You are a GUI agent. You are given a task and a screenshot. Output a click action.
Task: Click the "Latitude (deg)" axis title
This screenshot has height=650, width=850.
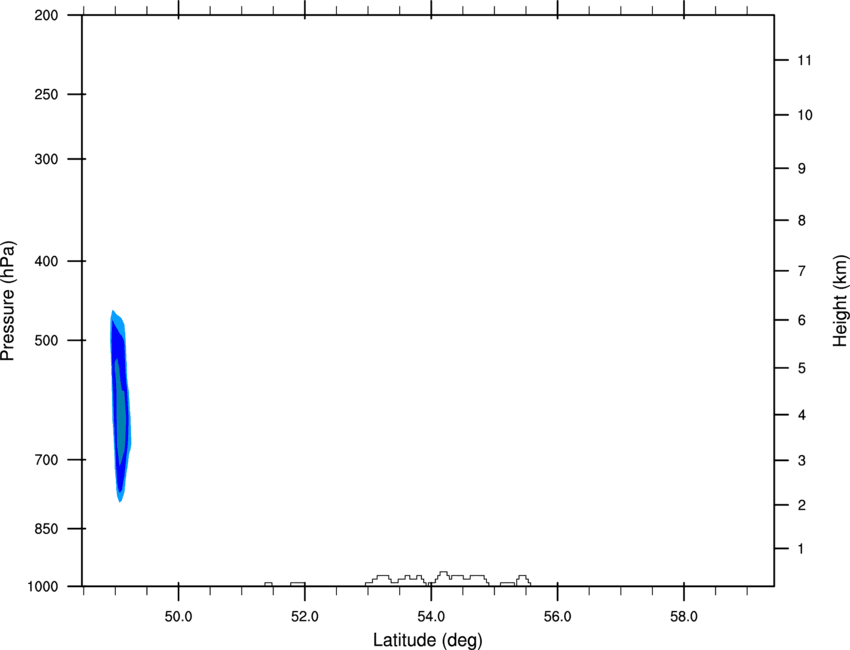coord(427,640)
